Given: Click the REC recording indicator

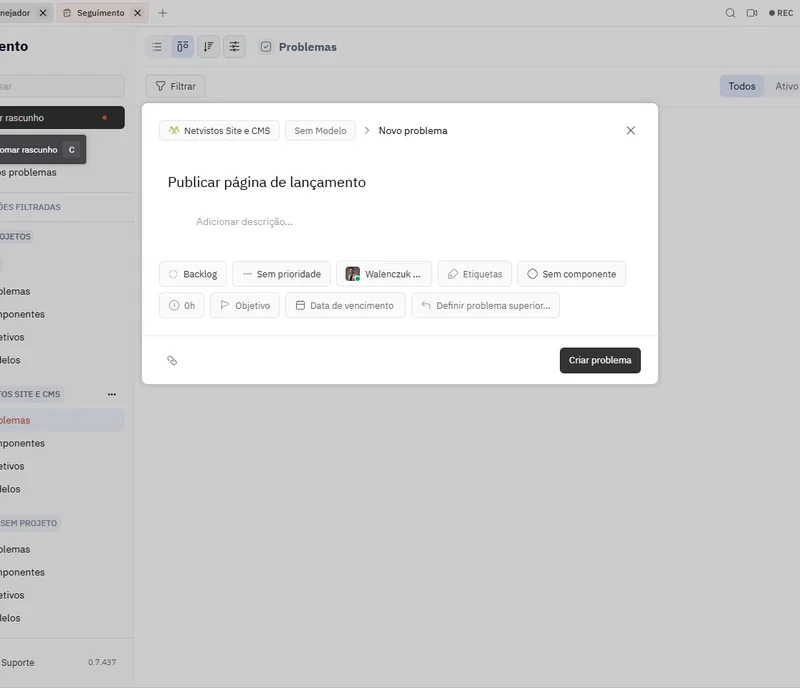Looking at the screenshot, I should (781, 13).
